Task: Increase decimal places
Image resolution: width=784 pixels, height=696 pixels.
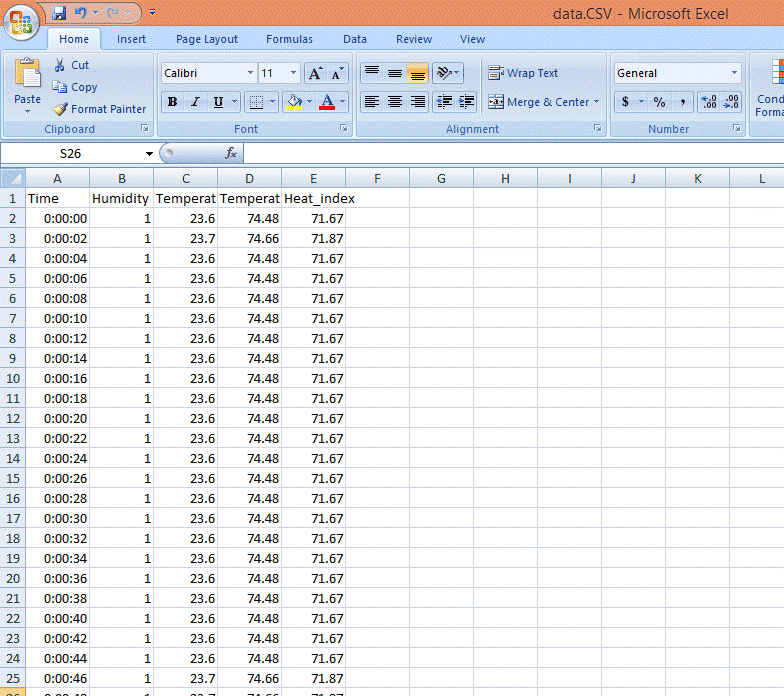Action: [x=709, y=102]
